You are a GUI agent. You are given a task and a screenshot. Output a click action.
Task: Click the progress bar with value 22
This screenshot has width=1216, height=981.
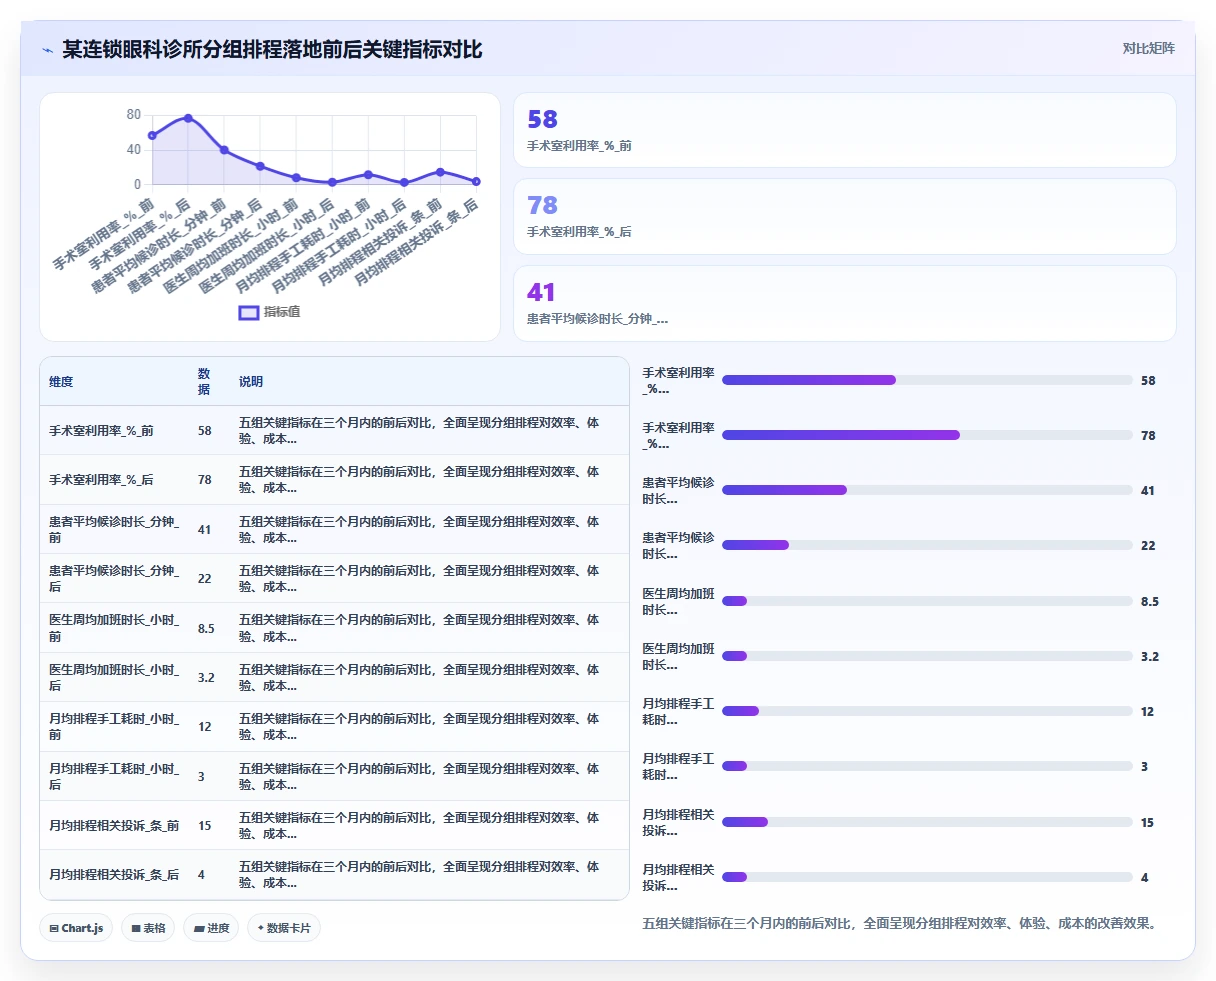click(927, 545)
